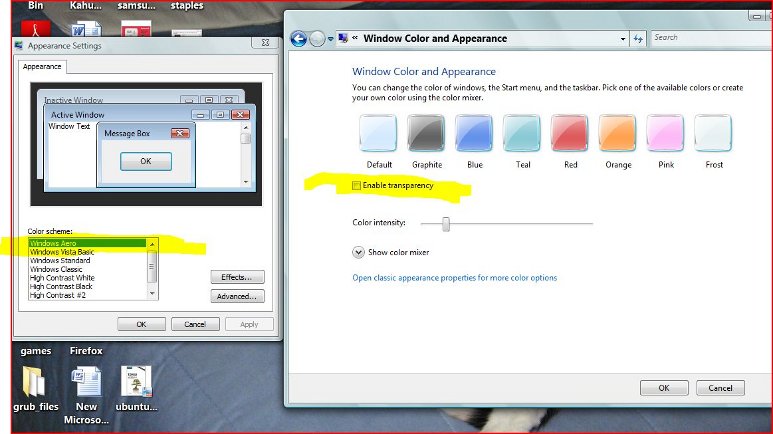
Task: Click the greyed Forward navigation button
Action: click(x=317, y=38)
